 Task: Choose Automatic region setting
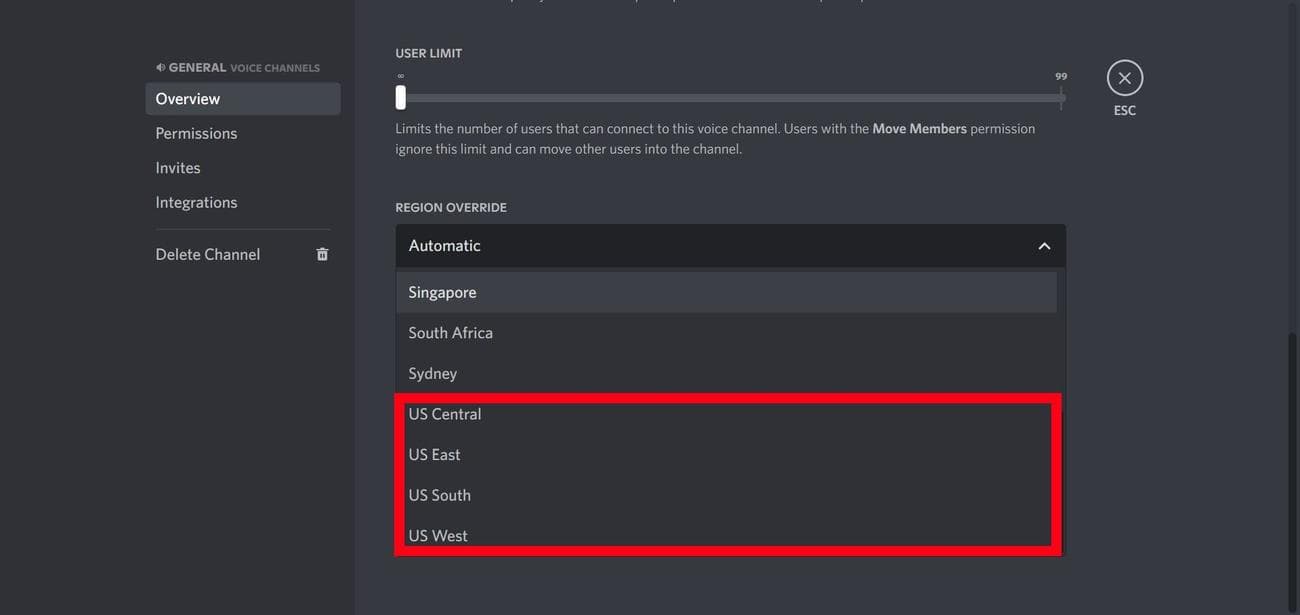(442, 243)
